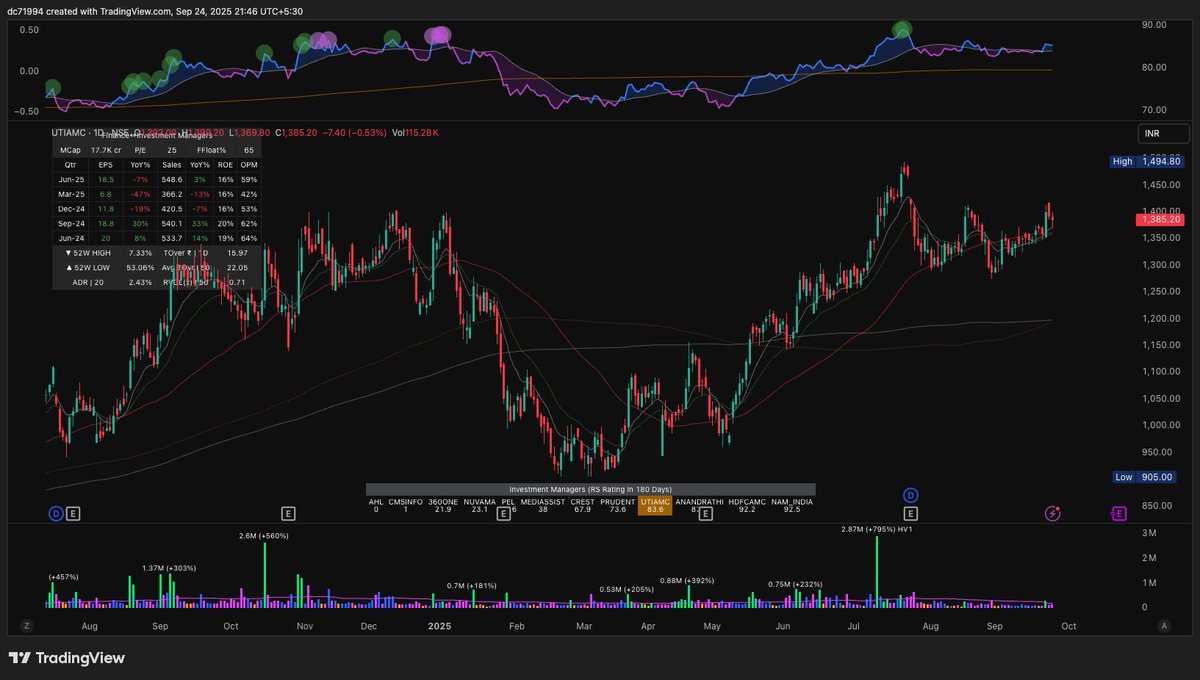Image resolution: width=1200 pixels, height=680 pixels.
Task: Click the Low 905.00 price label
Action: tap(1143, 477)
